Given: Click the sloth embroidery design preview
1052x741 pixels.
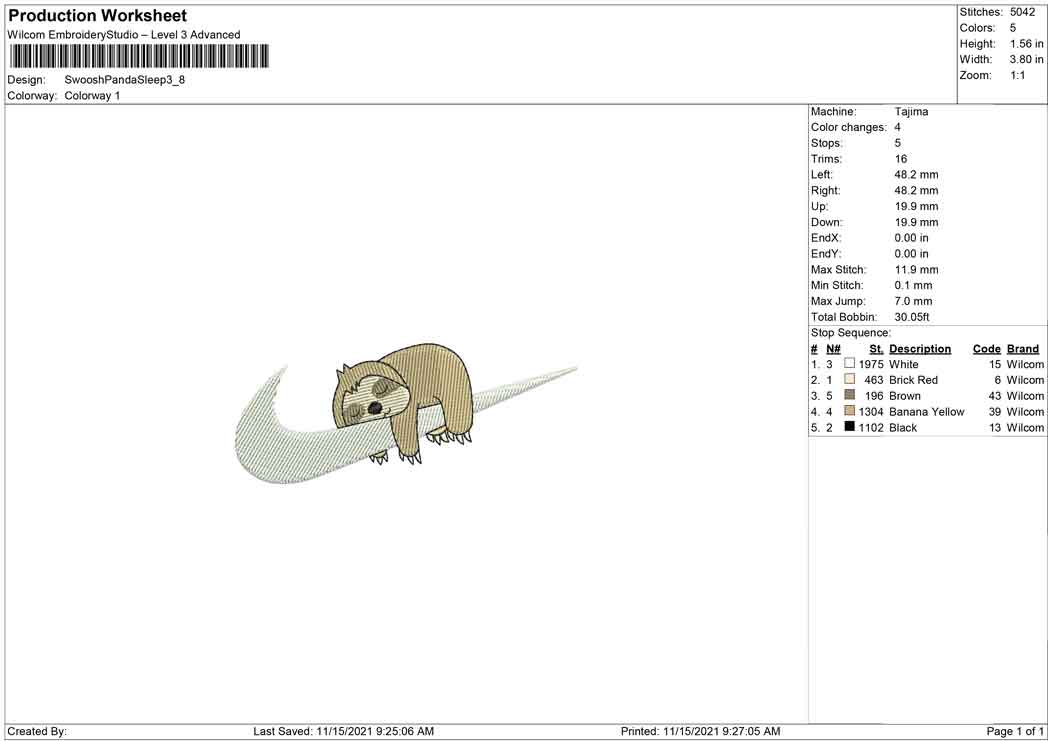Looking at the screenshot, I should click(x=405, y=415).
